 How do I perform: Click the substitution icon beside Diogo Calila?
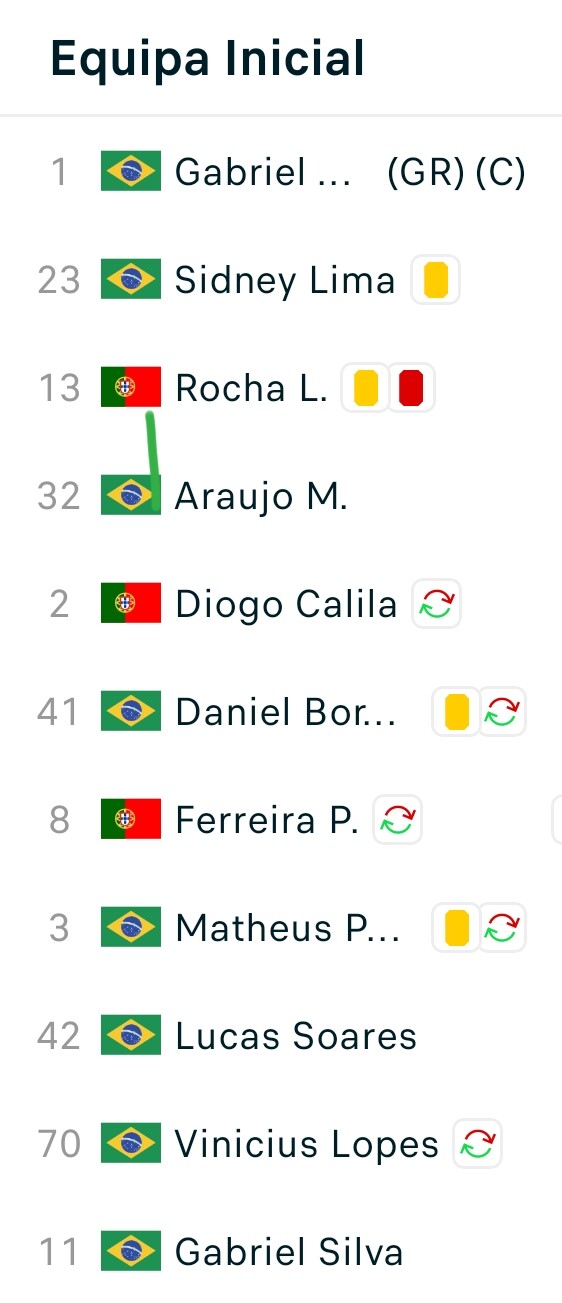(437, 604)
